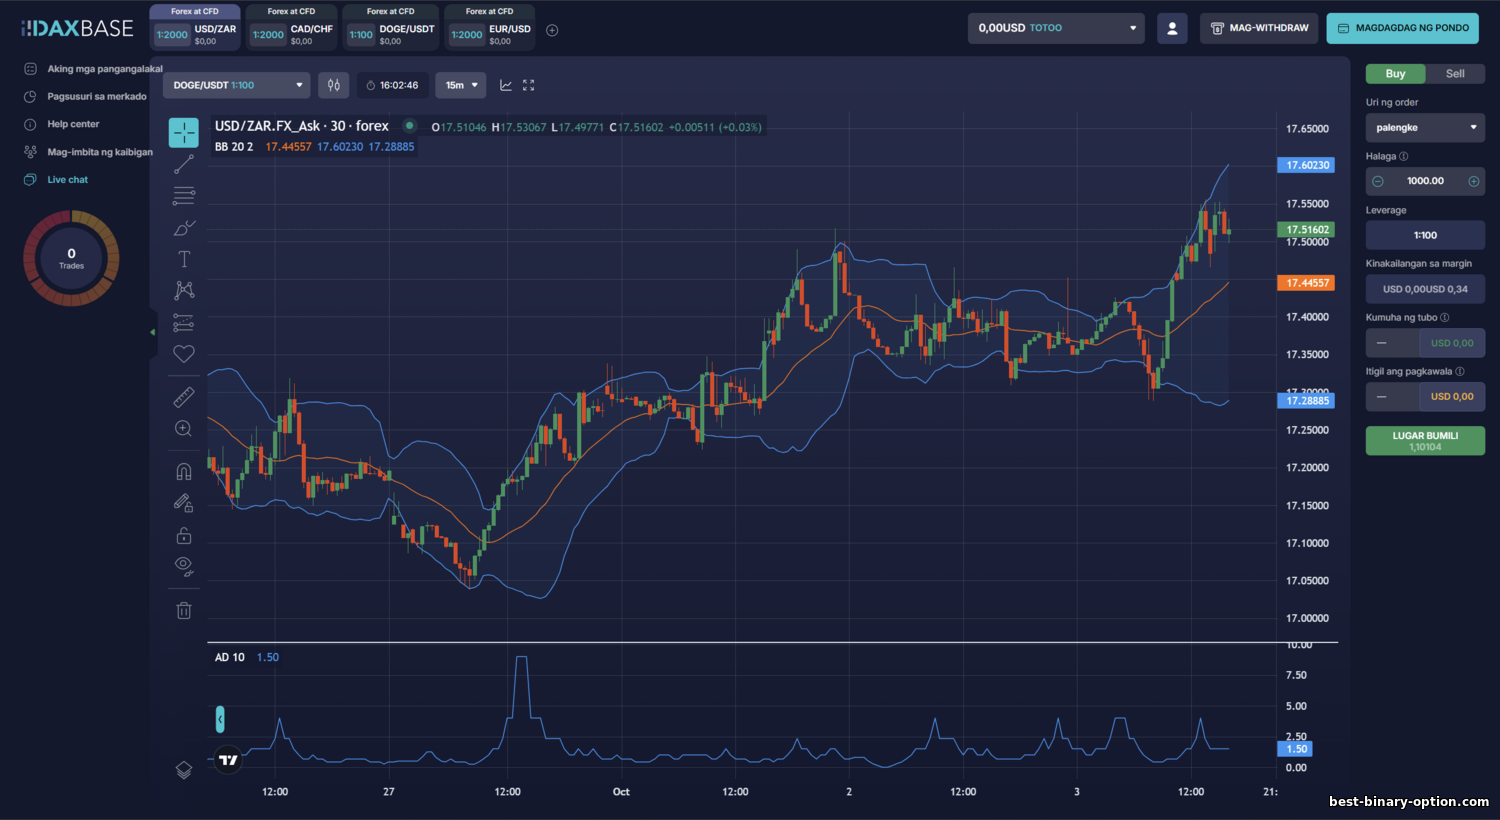Open the 15m timeframe dropdown
Viewport: 1500px width, 820px height.
tap(461, 85)
